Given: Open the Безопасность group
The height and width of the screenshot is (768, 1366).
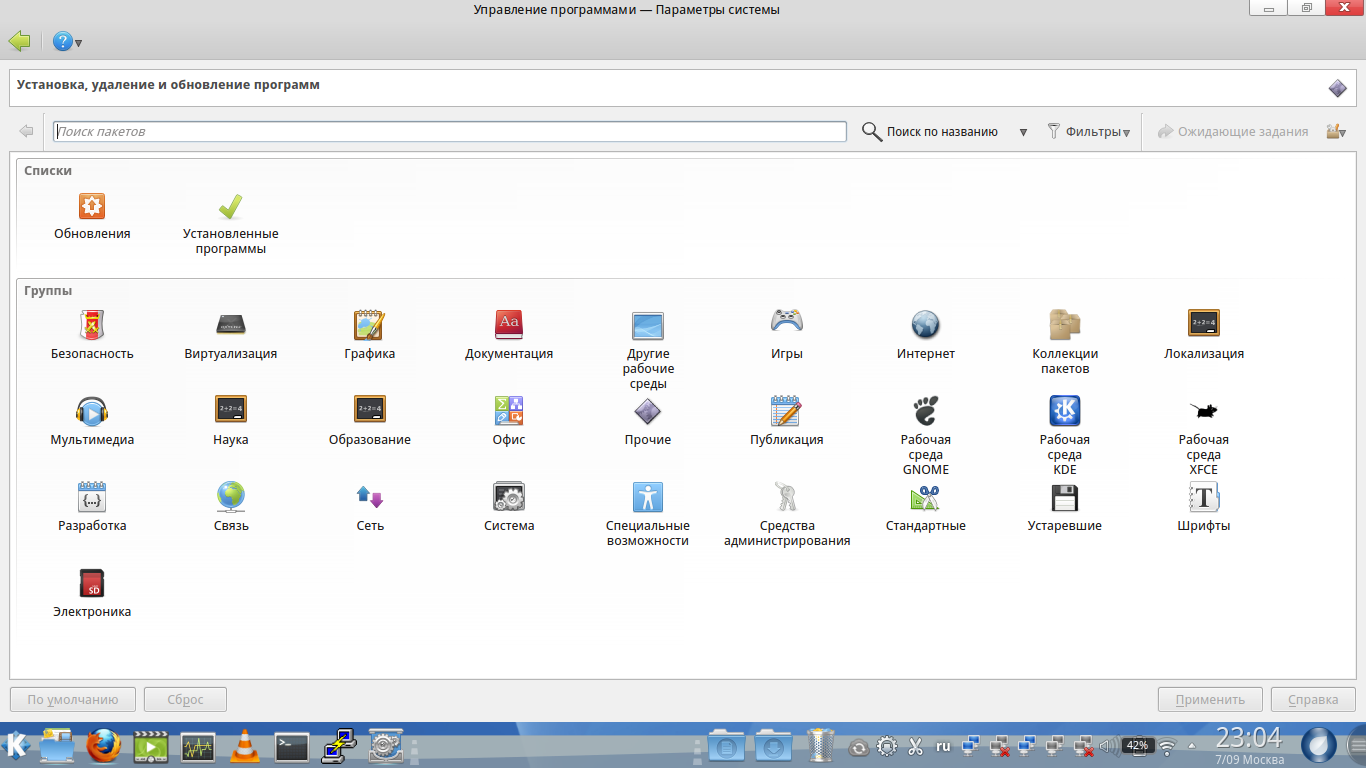Looking at the screenshot, I should (92, 335).
